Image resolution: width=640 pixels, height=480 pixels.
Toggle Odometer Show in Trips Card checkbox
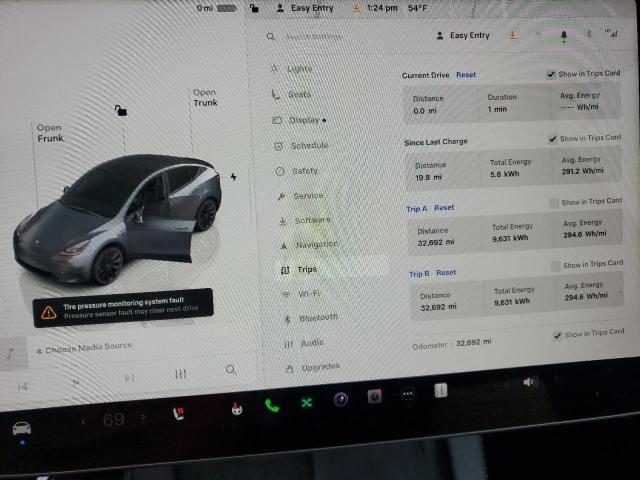[558, 336]
